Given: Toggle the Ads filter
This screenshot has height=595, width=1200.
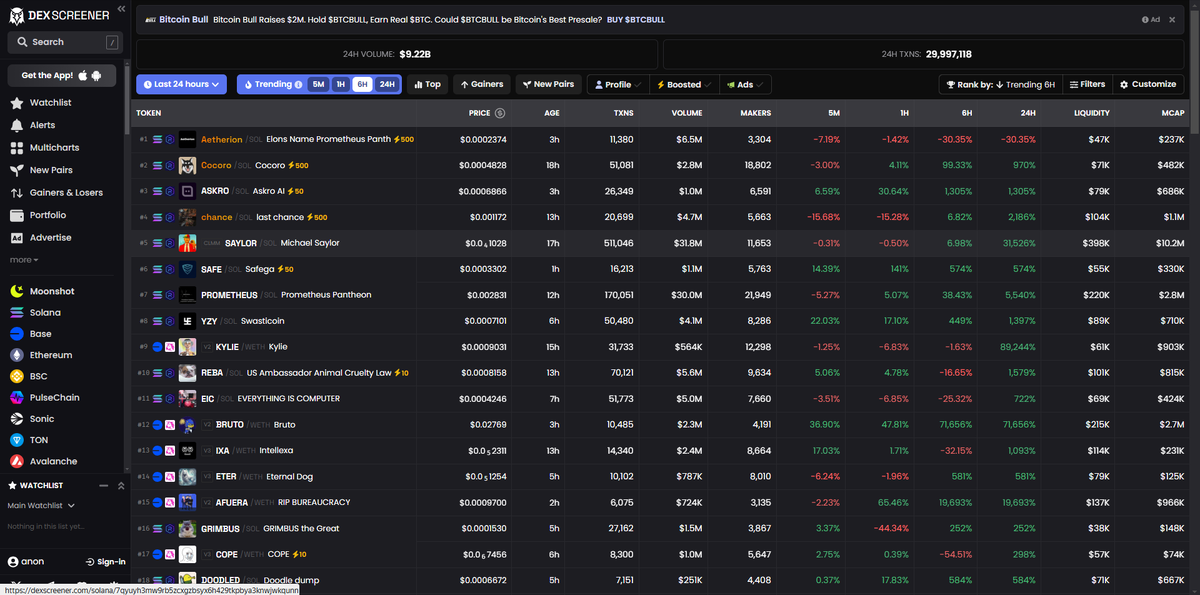Looking at the screenshot, I should [x=745, y=85].
